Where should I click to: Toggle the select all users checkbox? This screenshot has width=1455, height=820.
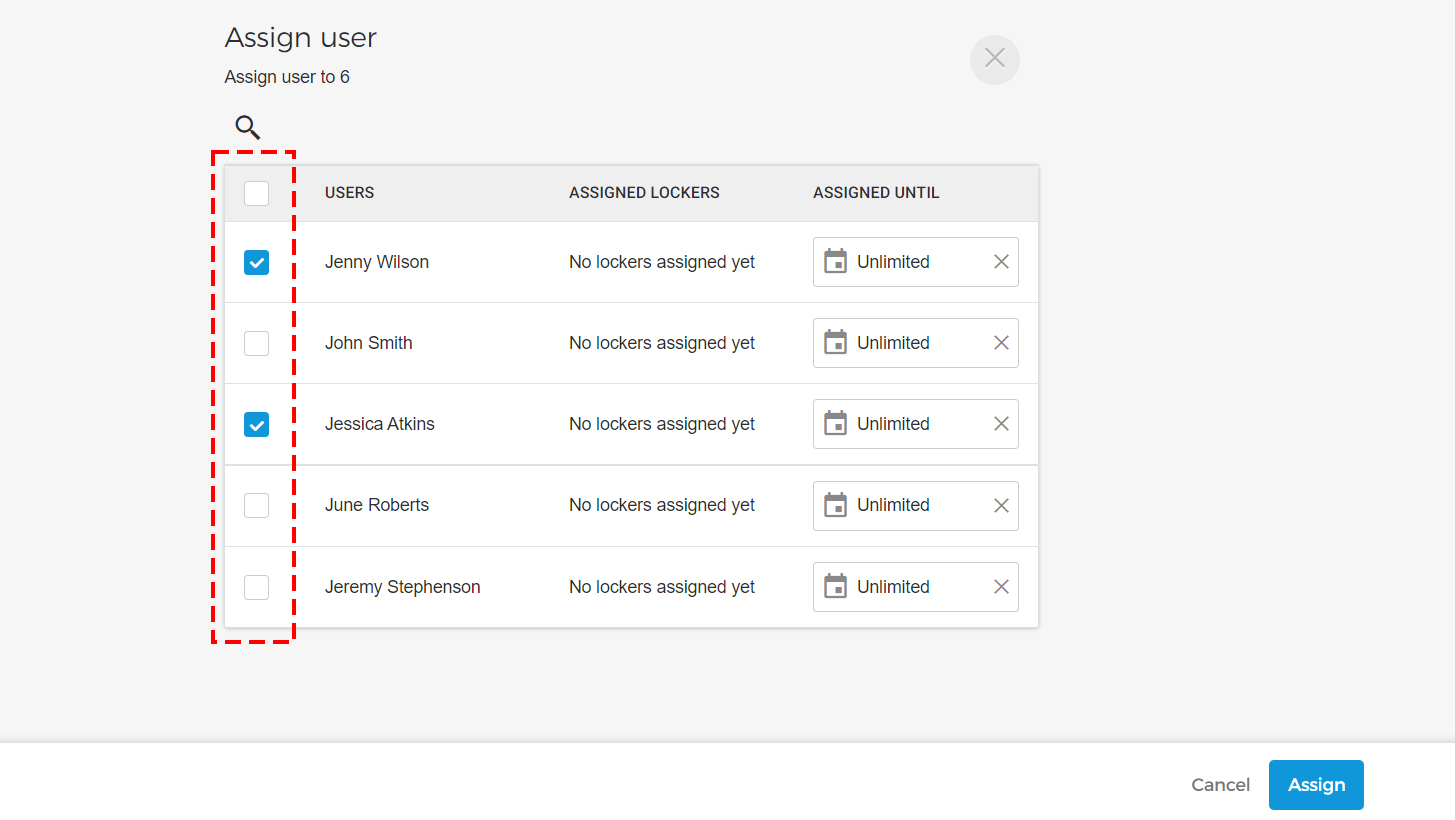[257, 193]
